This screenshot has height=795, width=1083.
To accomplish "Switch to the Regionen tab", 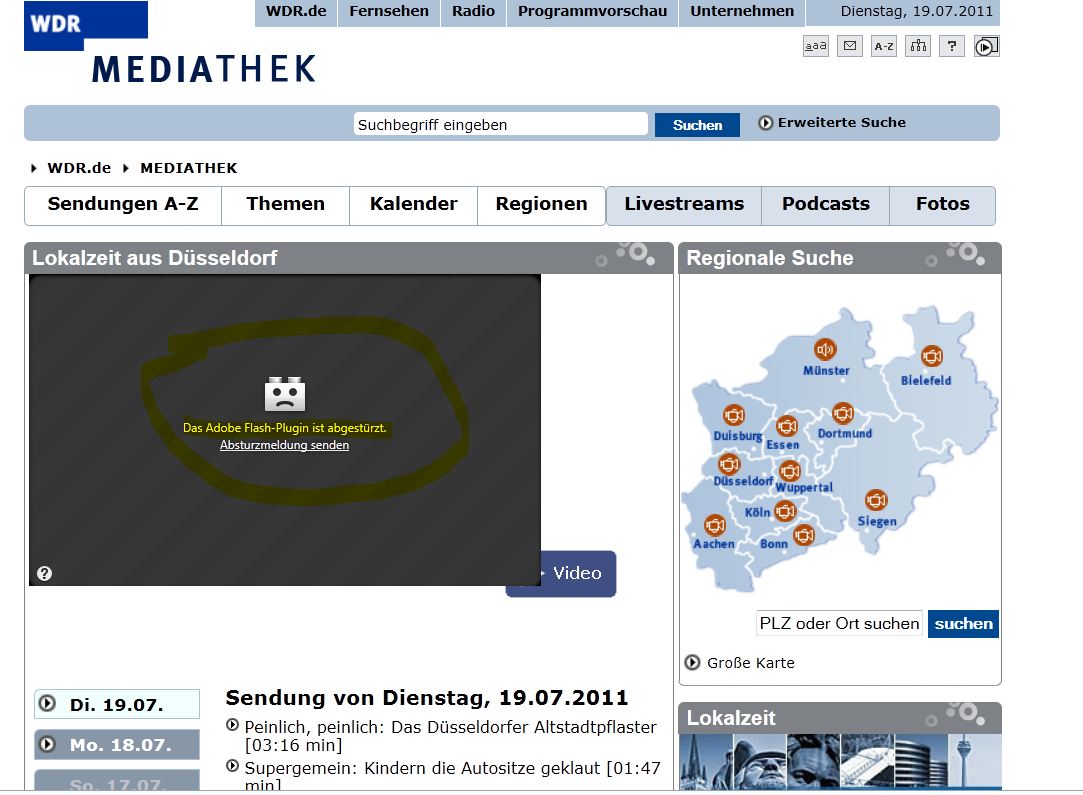I will click(542, 205).
